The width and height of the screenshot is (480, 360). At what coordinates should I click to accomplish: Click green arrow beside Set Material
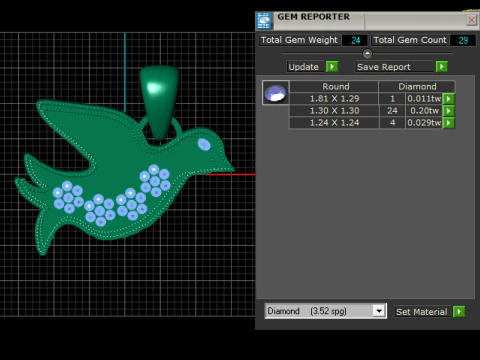459,312
